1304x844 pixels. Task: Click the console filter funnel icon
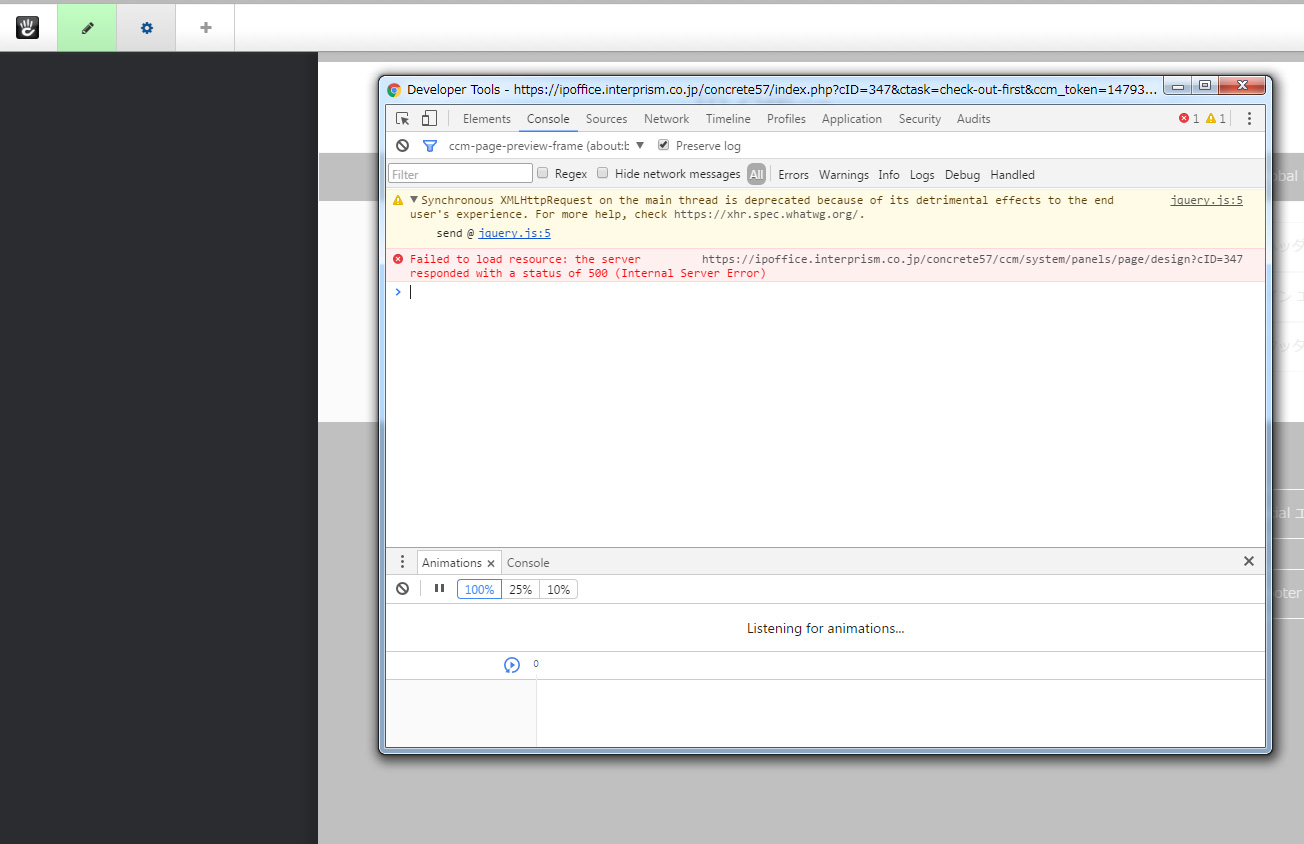430,146
